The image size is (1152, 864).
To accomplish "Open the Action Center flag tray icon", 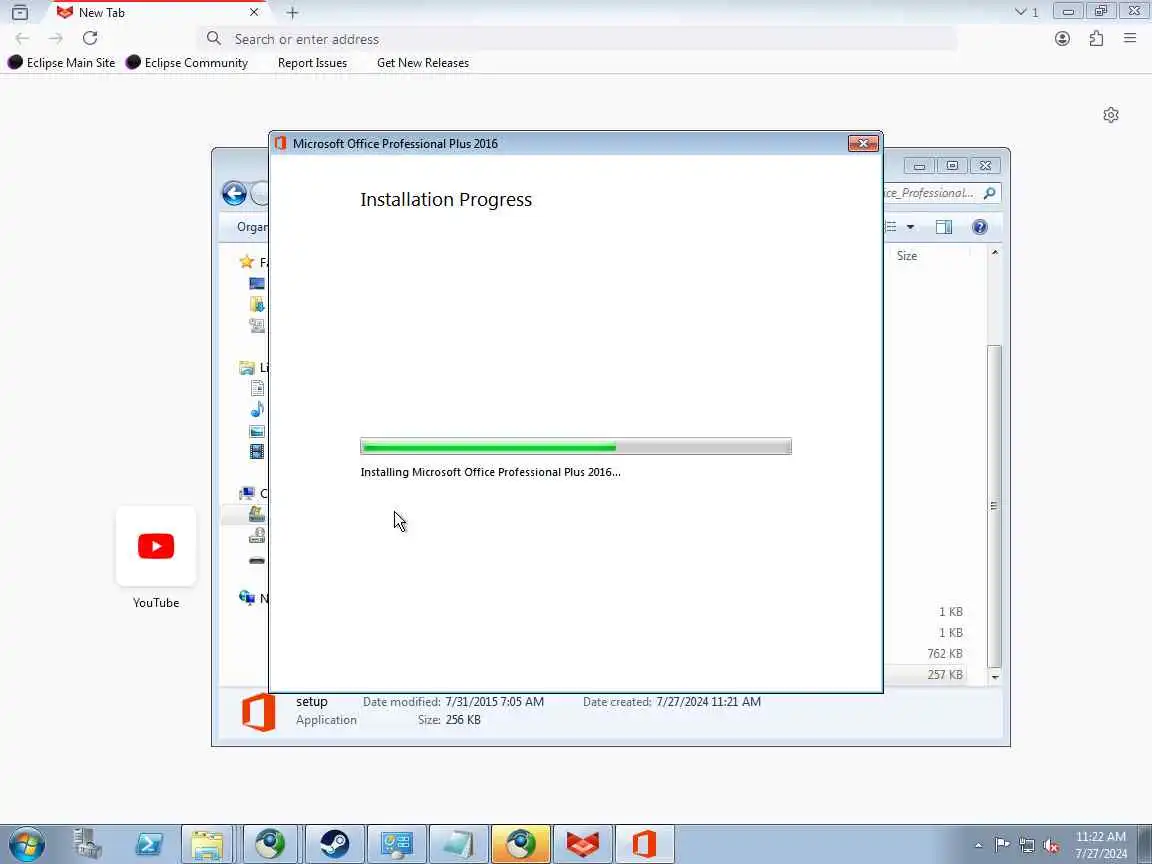I will 1002,845.
